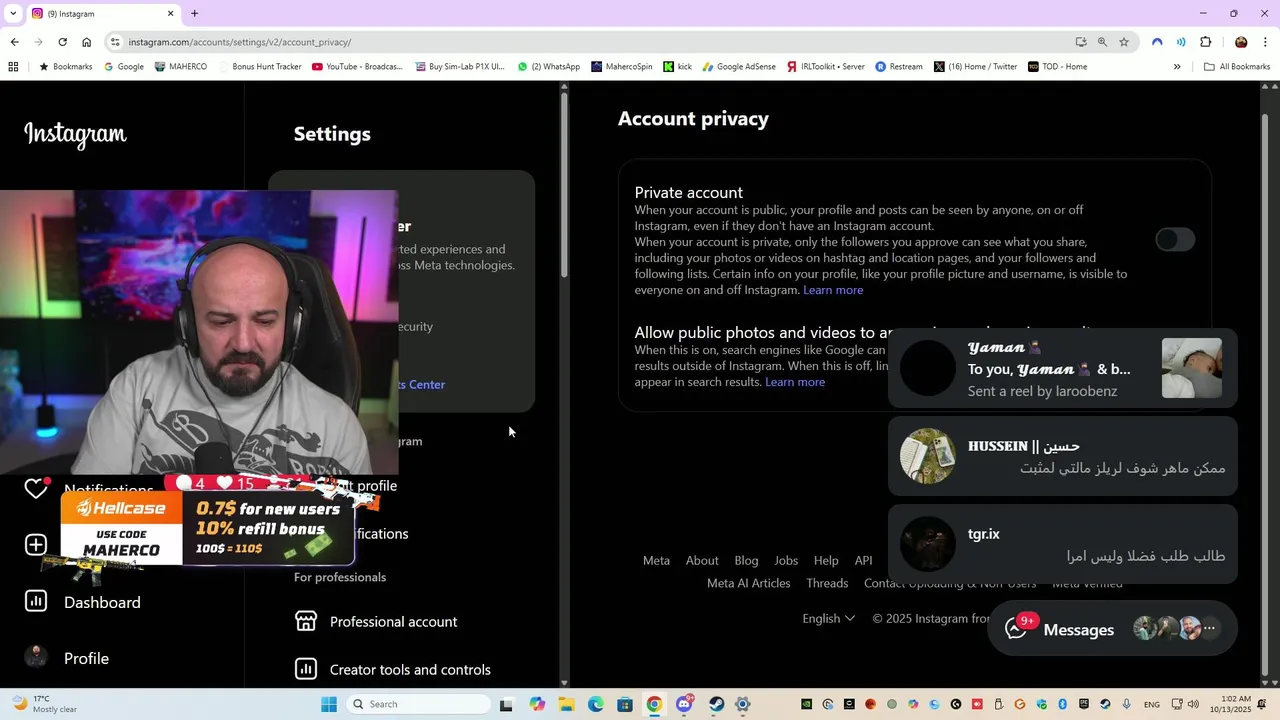Screen dimensions: 1280x720
Task: Open the Bonus Hunt Tracker bookmark
Action: tap(259, 67)
